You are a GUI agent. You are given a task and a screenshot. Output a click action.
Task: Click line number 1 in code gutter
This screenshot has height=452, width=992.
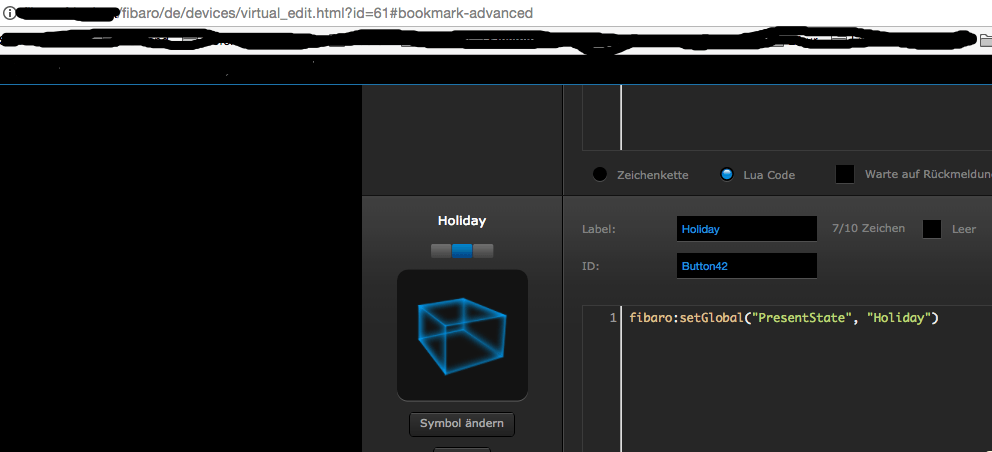click(x=612, y=318)
